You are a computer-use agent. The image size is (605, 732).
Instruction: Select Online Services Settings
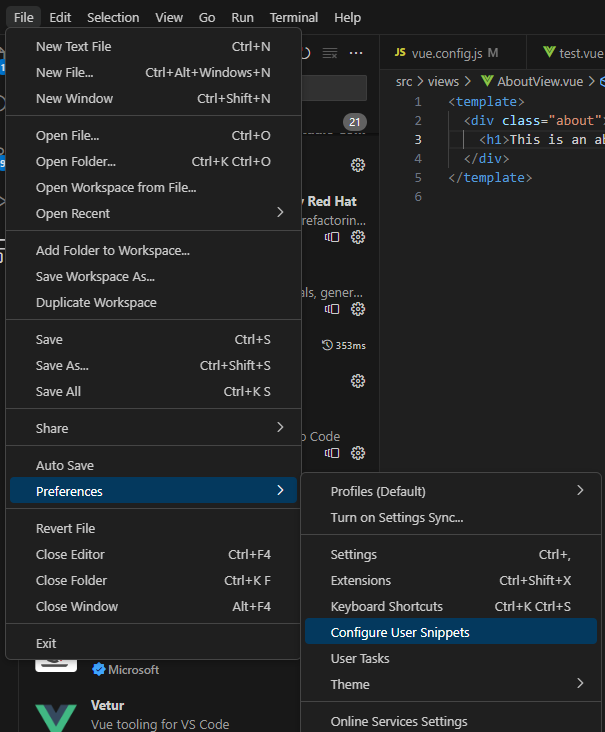click(x=451, y=721)
